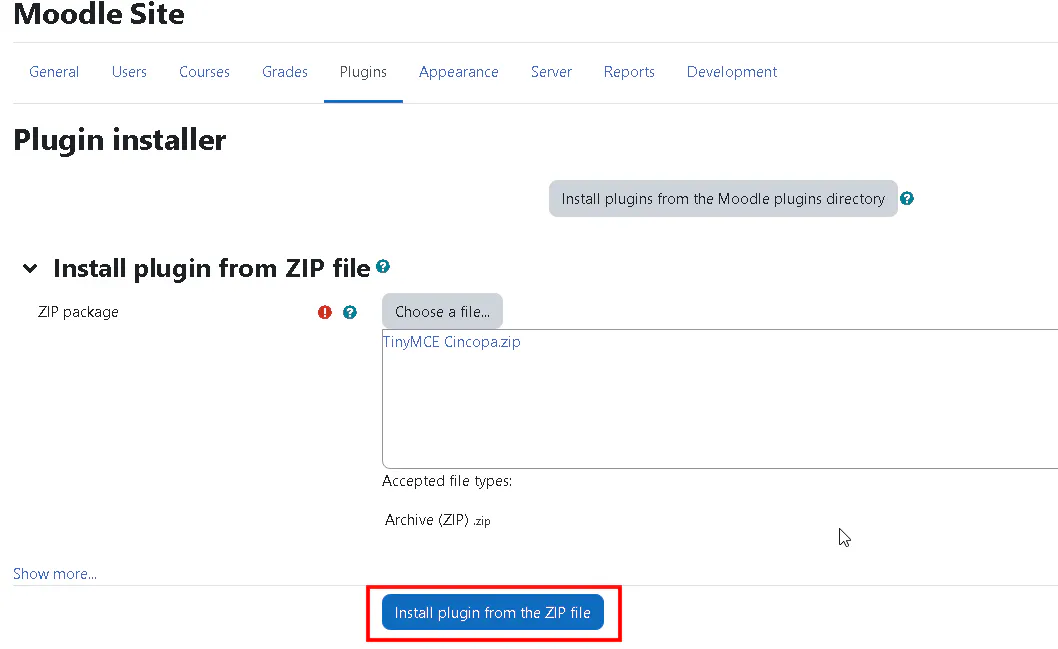Go to the Grades tab

tap(285, 72)
